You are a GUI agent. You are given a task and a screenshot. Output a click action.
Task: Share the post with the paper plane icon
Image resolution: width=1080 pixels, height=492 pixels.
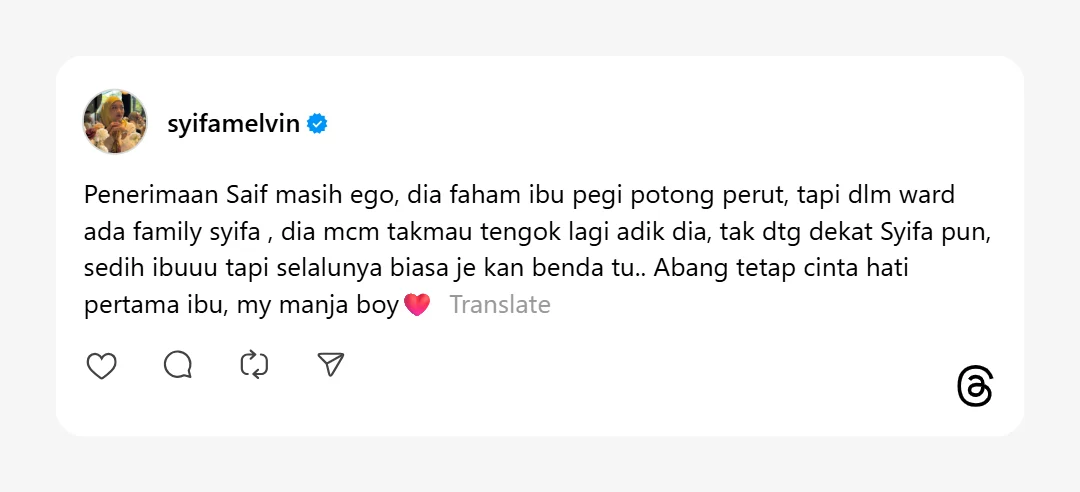(331, 366)
